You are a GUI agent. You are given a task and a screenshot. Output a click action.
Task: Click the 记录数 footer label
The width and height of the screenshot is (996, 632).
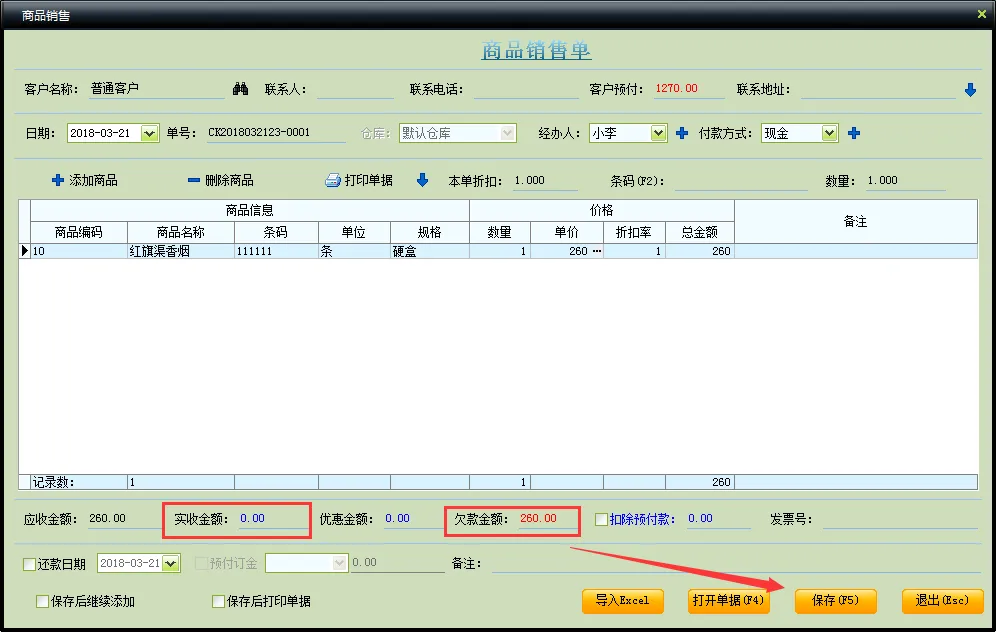point(53,482)
